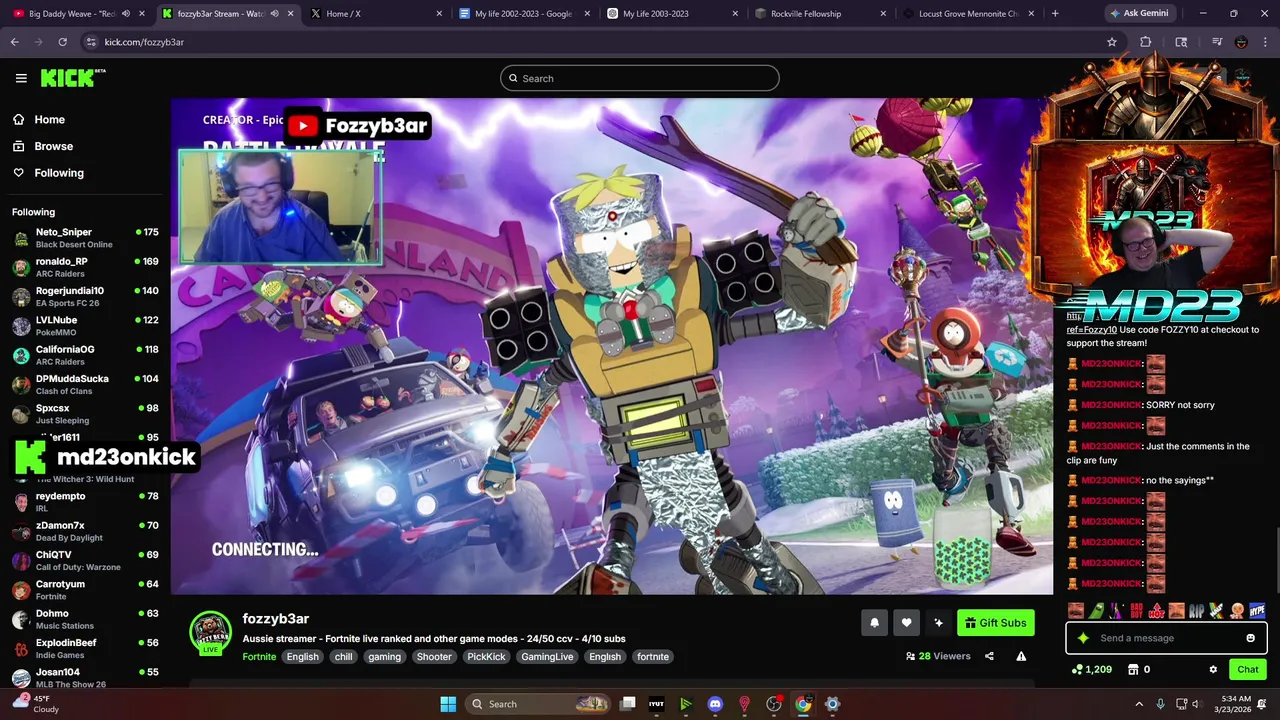
Task: Click the HOT emote
Action: point(1157,611)
